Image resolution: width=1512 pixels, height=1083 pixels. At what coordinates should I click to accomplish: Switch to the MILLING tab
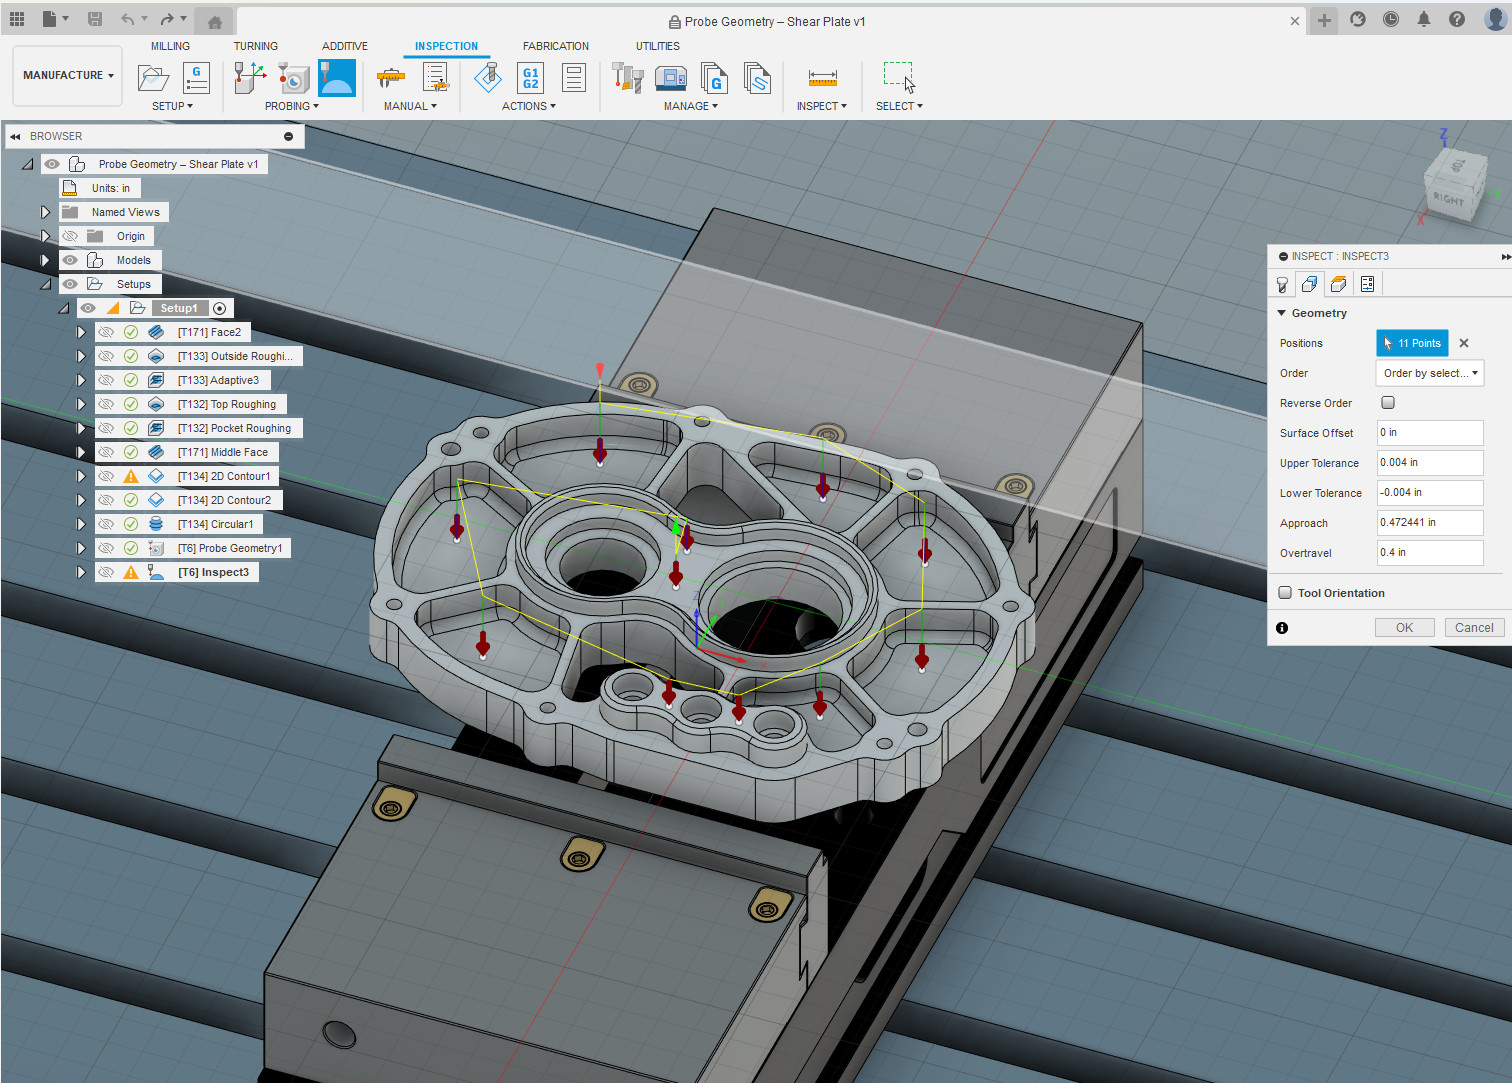[x=170, y=46]
